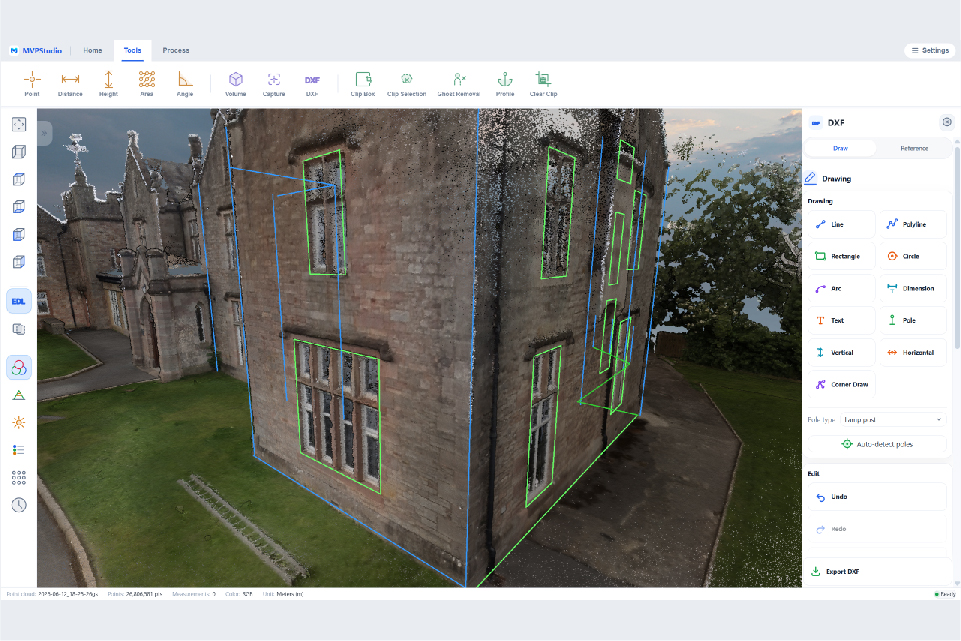This screenshot has height=641, width=961.
Task: Switch to the Process tab
Action: pos(176,50)
